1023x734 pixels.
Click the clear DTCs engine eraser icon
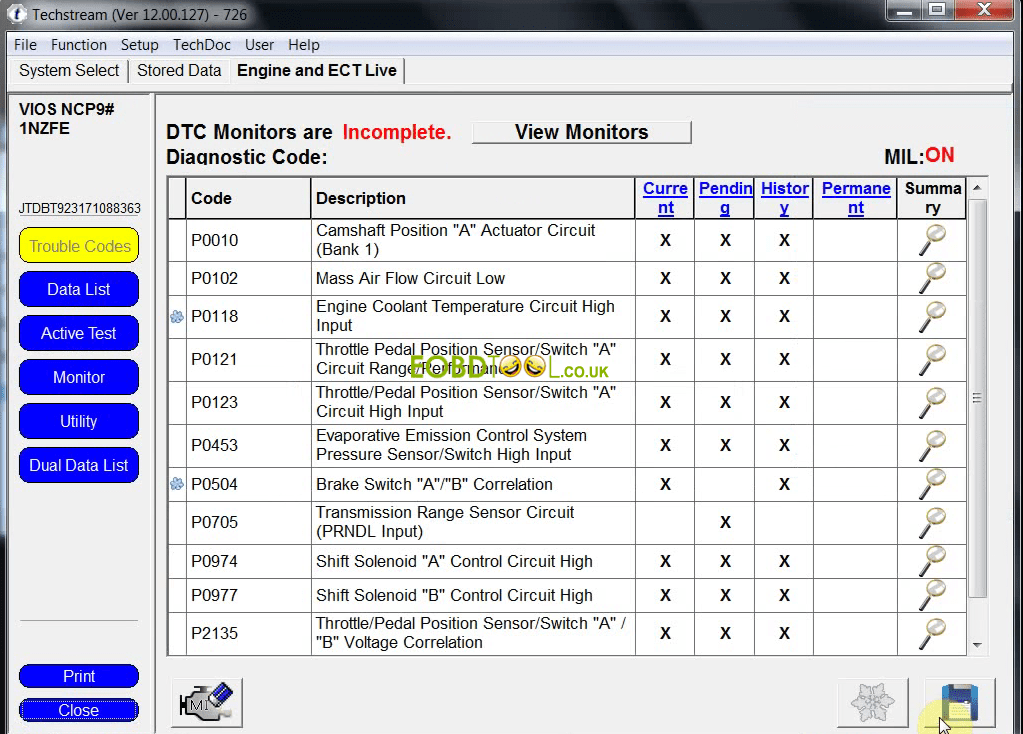coord(207,703)
